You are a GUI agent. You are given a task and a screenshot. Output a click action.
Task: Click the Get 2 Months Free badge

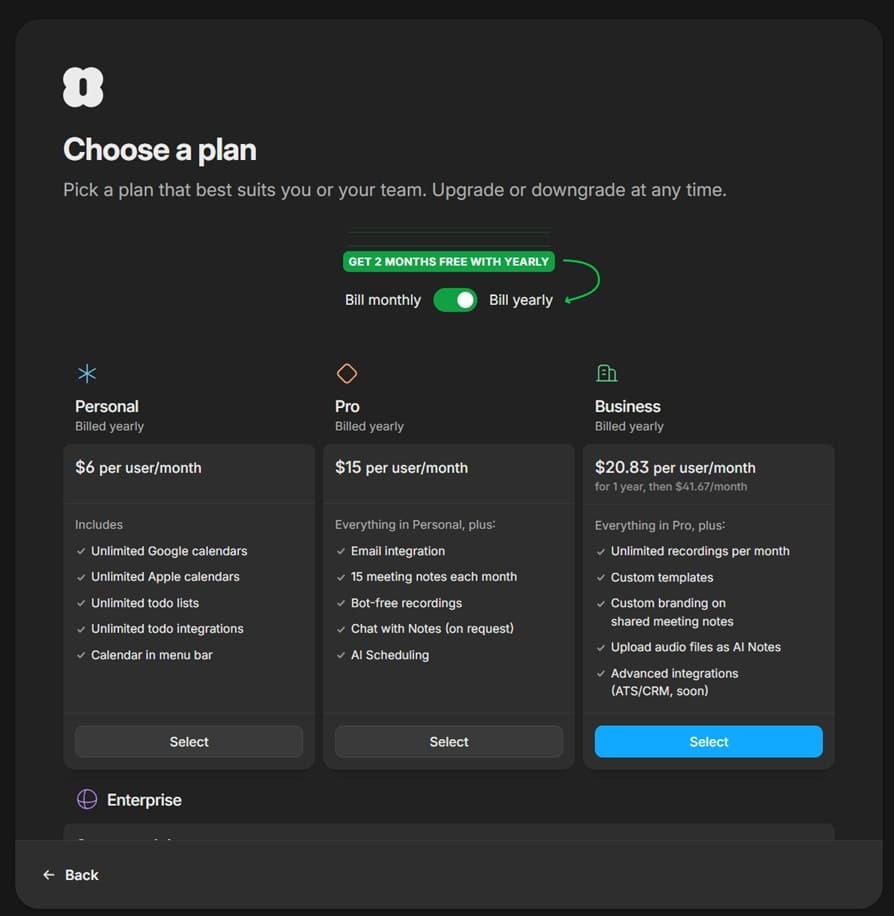click(x=448, y=262)
